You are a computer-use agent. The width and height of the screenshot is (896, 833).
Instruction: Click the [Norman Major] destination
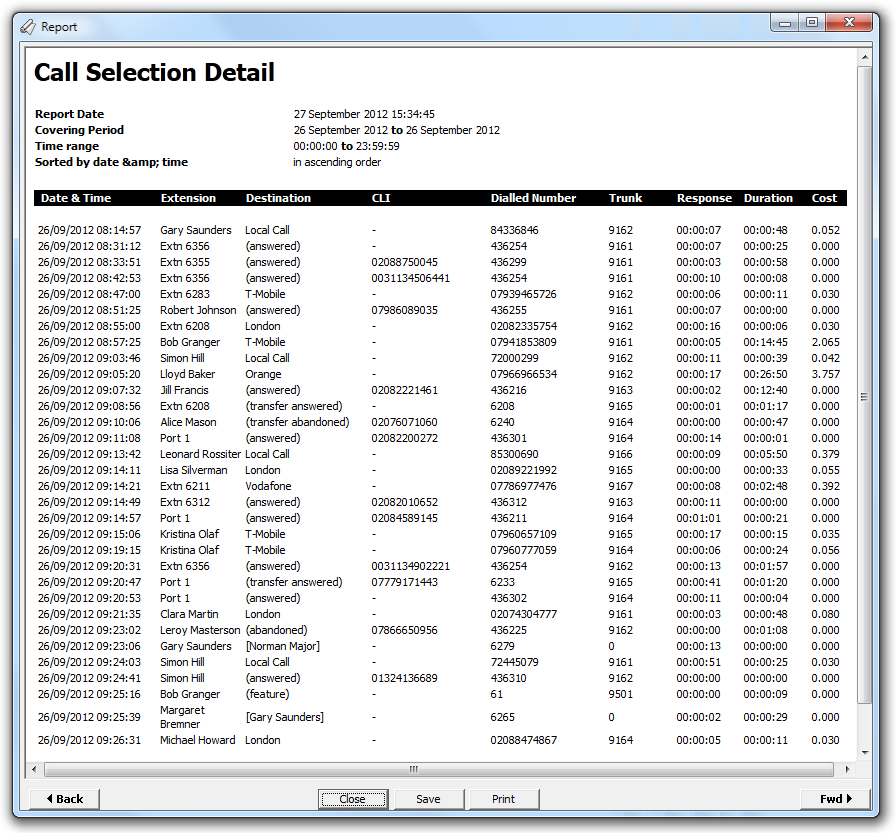tap(282, 646)
